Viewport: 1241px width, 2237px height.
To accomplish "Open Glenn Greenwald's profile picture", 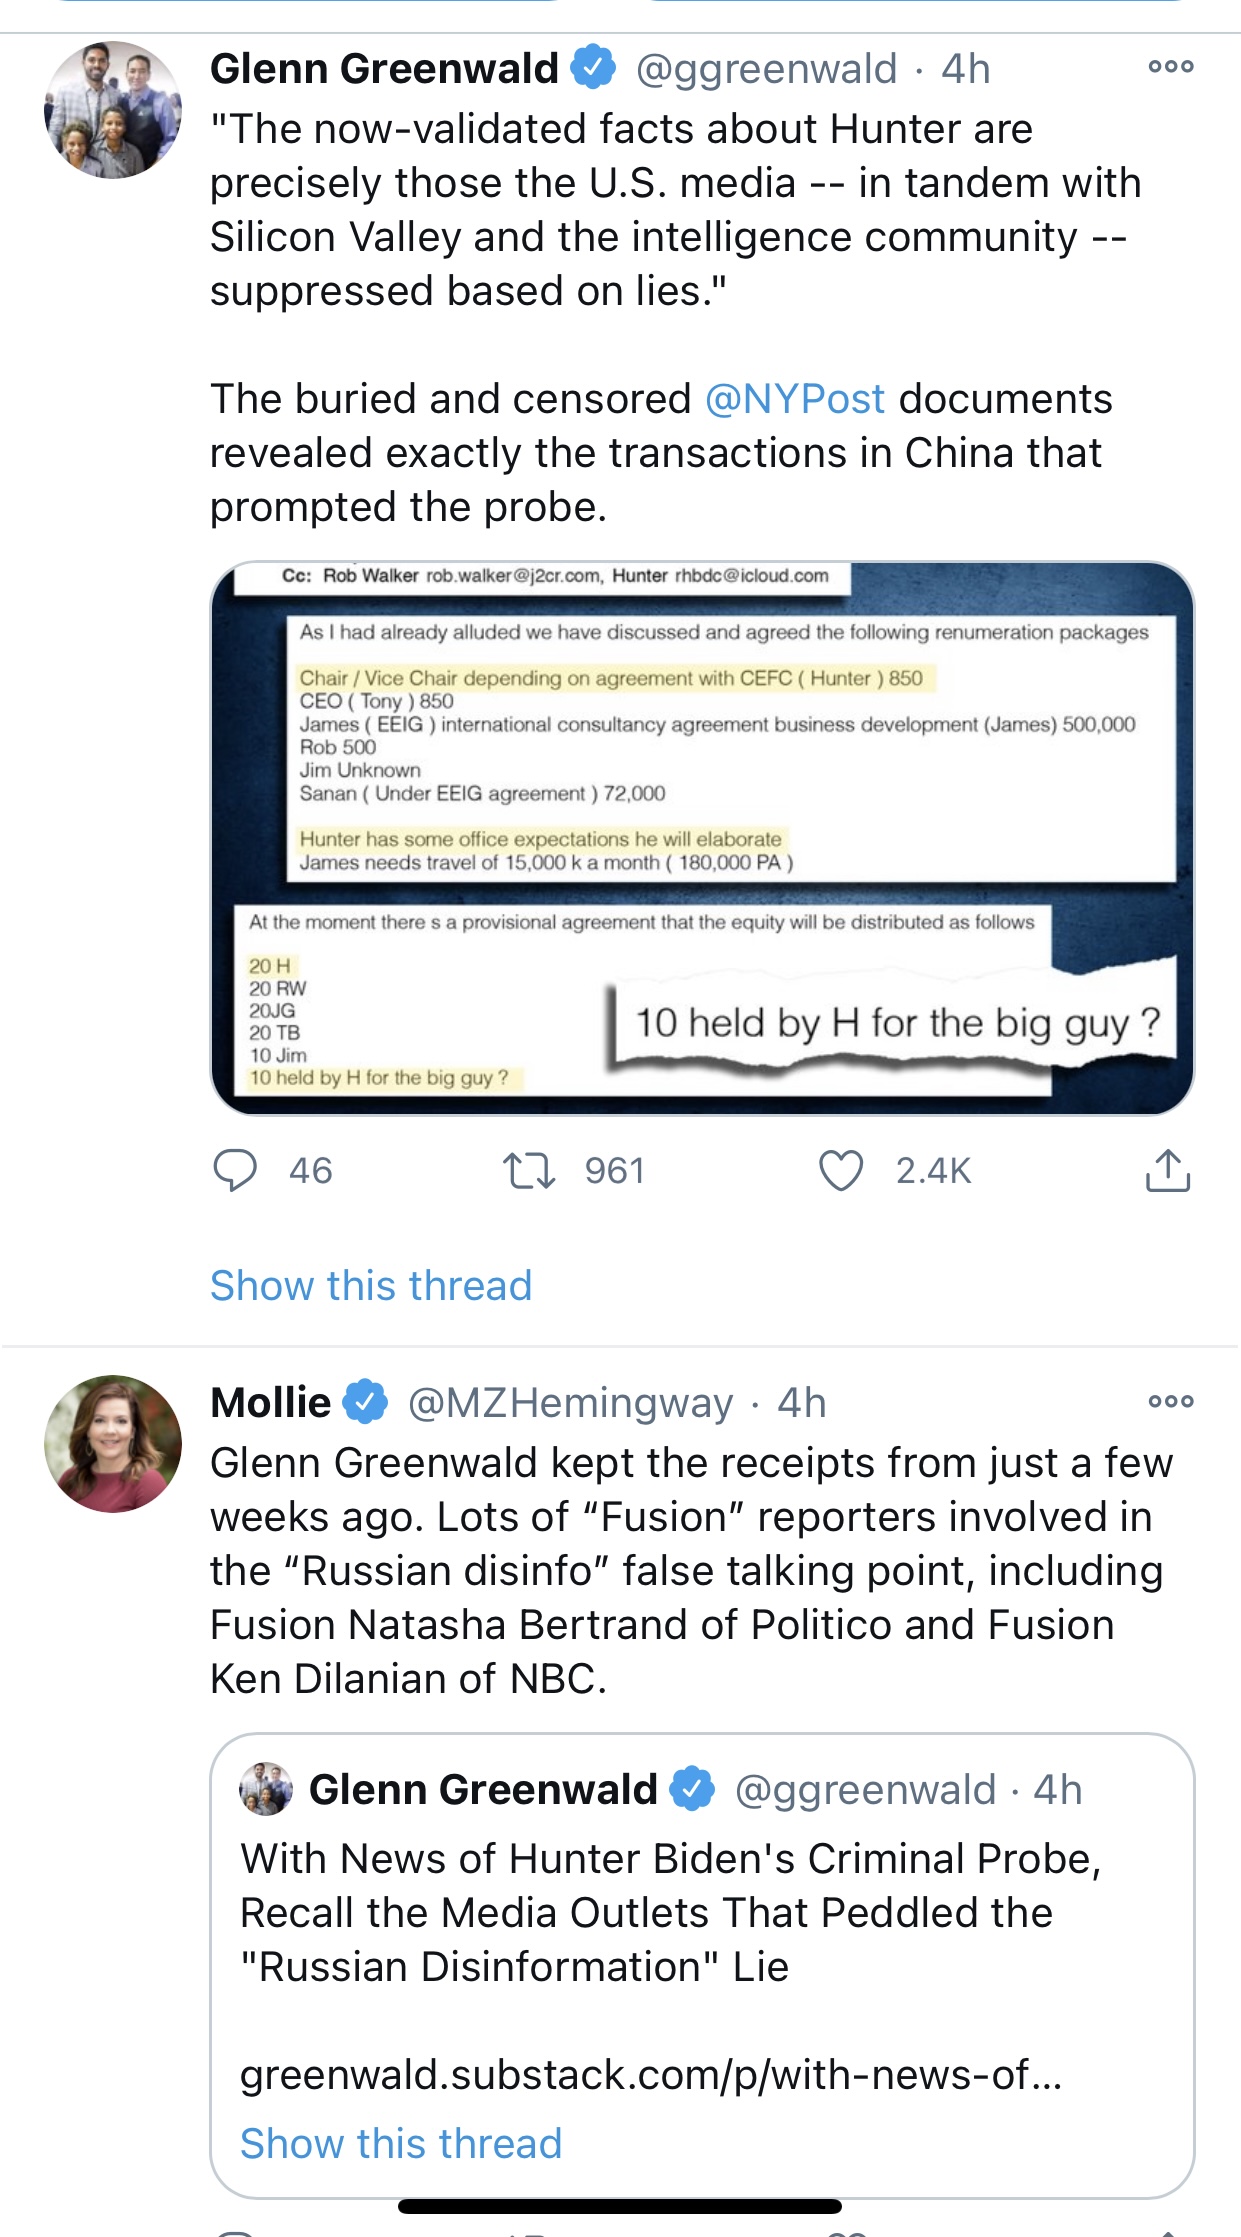I will click(x=113, y=110).
